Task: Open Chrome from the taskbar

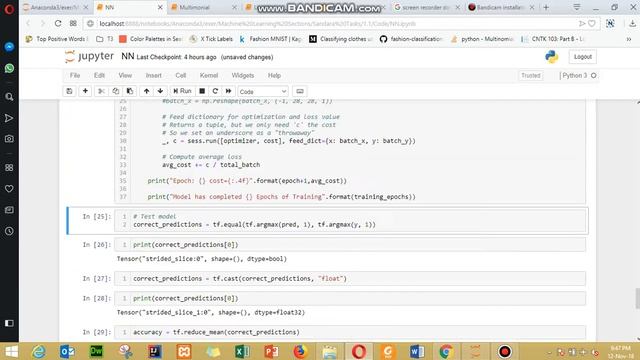Action: pyautogui.click(x=446, y=351)
